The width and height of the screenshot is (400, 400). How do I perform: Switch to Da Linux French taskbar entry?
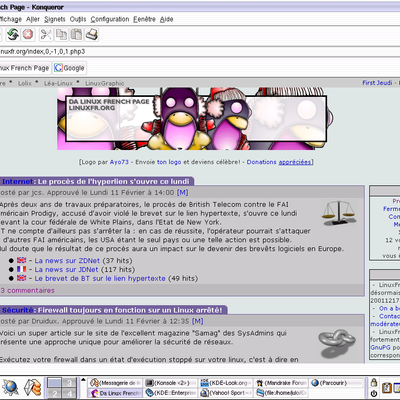(x=116, y=393)
